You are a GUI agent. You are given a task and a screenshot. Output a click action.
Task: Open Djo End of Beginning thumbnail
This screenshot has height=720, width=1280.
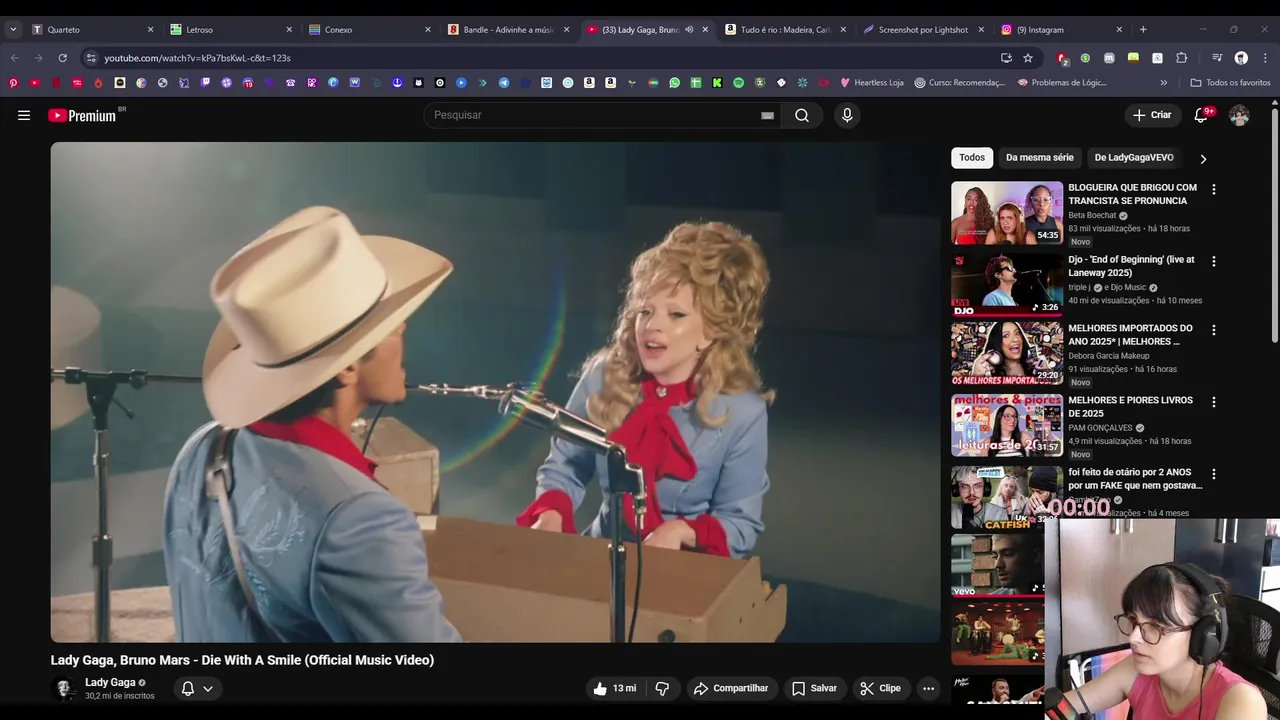point(1007,284)
